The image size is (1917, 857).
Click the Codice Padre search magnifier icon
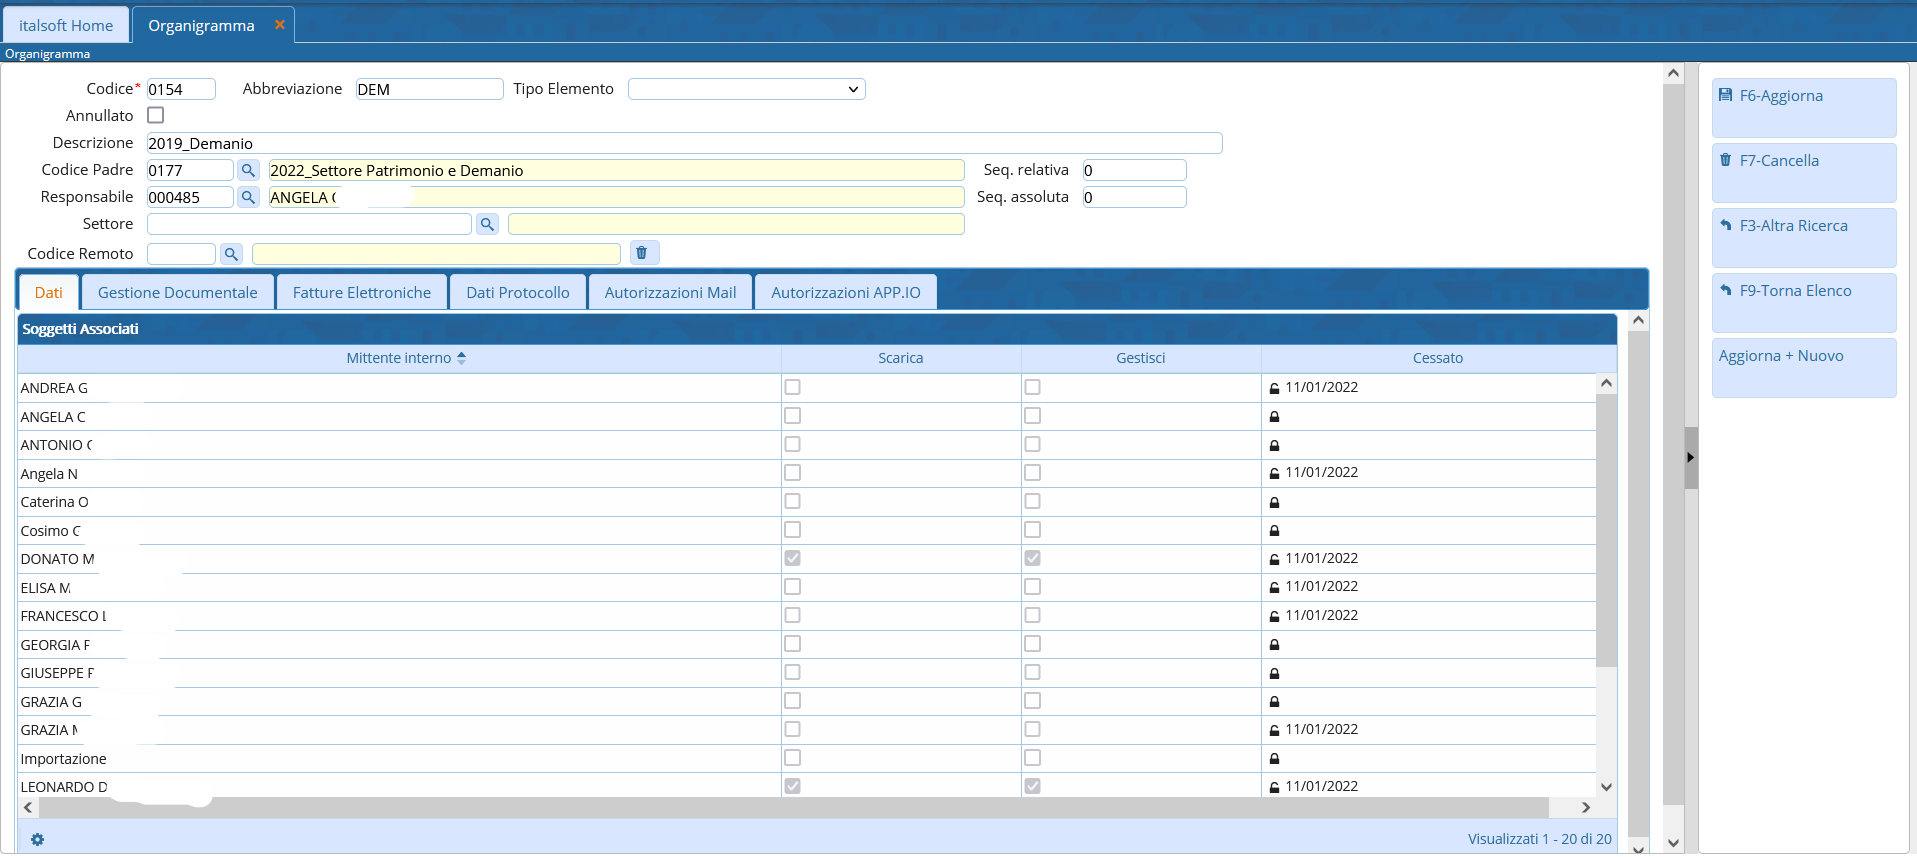click(248, 171)
